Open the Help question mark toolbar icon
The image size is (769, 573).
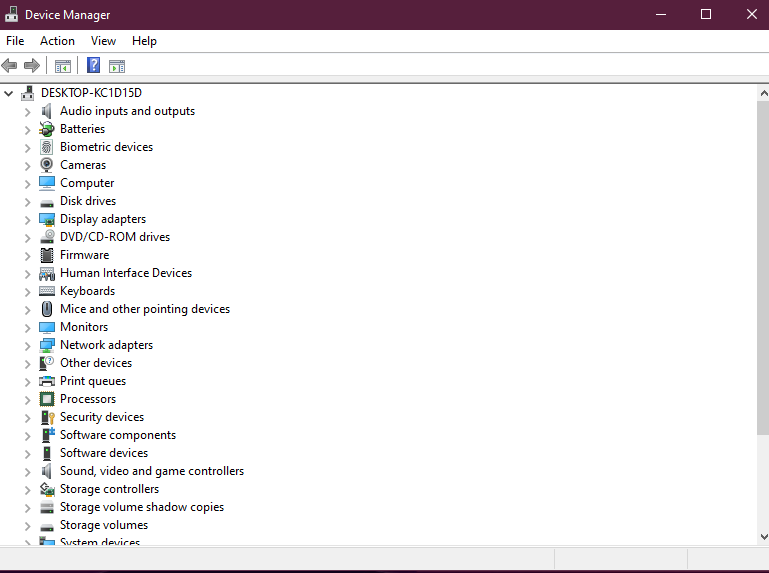(93, 65)
